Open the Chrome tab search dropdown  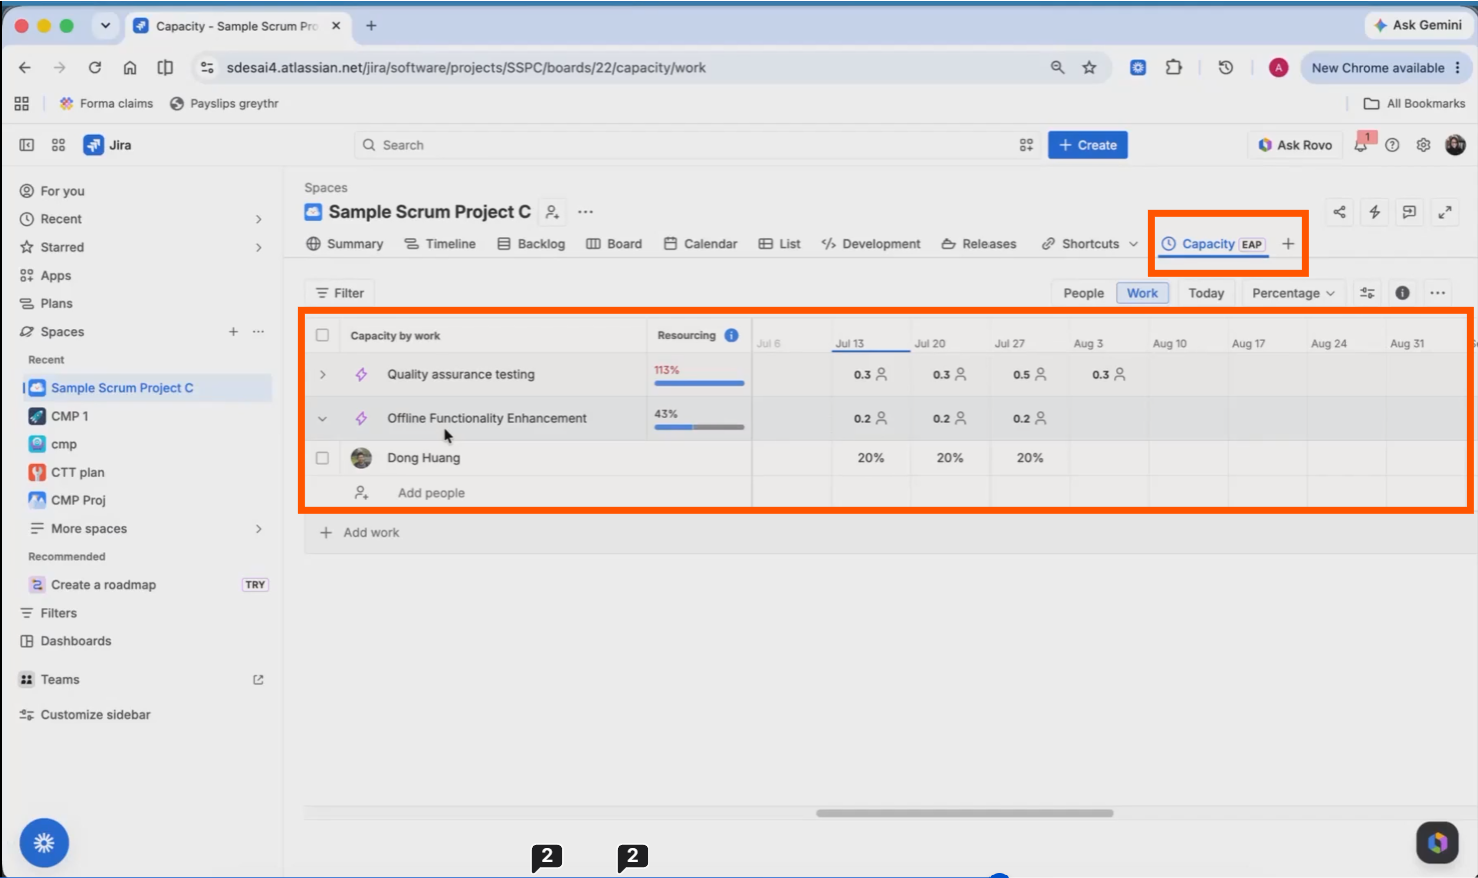click(x=105, y=26)
